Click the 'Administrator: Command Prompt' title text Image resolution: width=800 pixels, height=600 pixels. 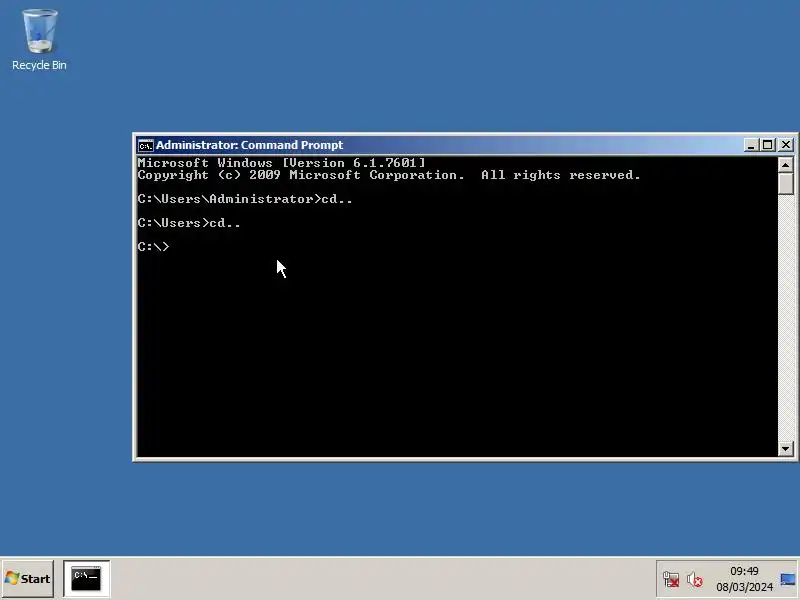[x=249, y=145]
